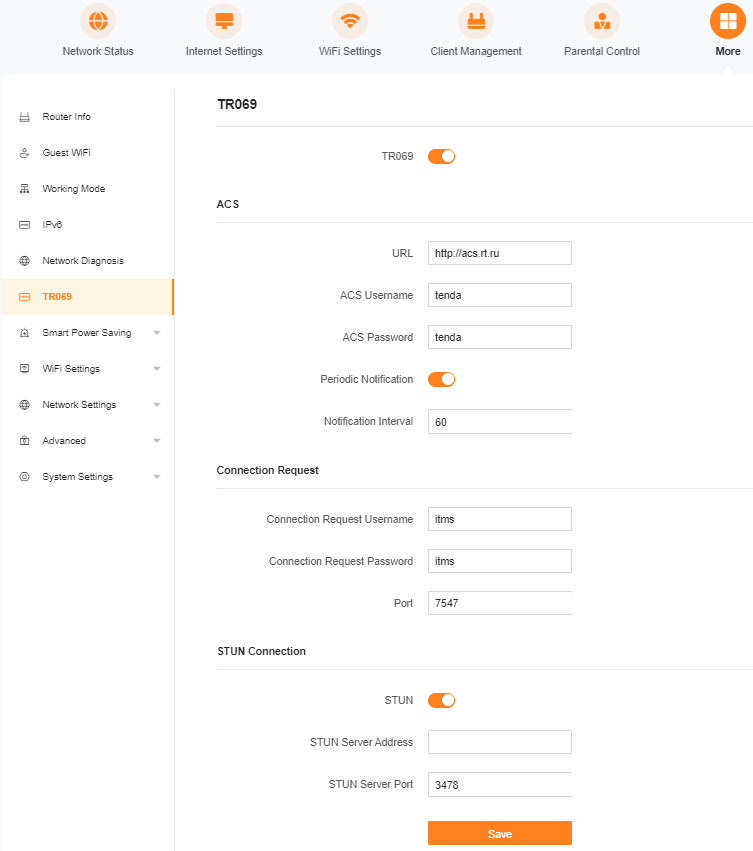Click the STUN Server Address field

tap(499, 742)
